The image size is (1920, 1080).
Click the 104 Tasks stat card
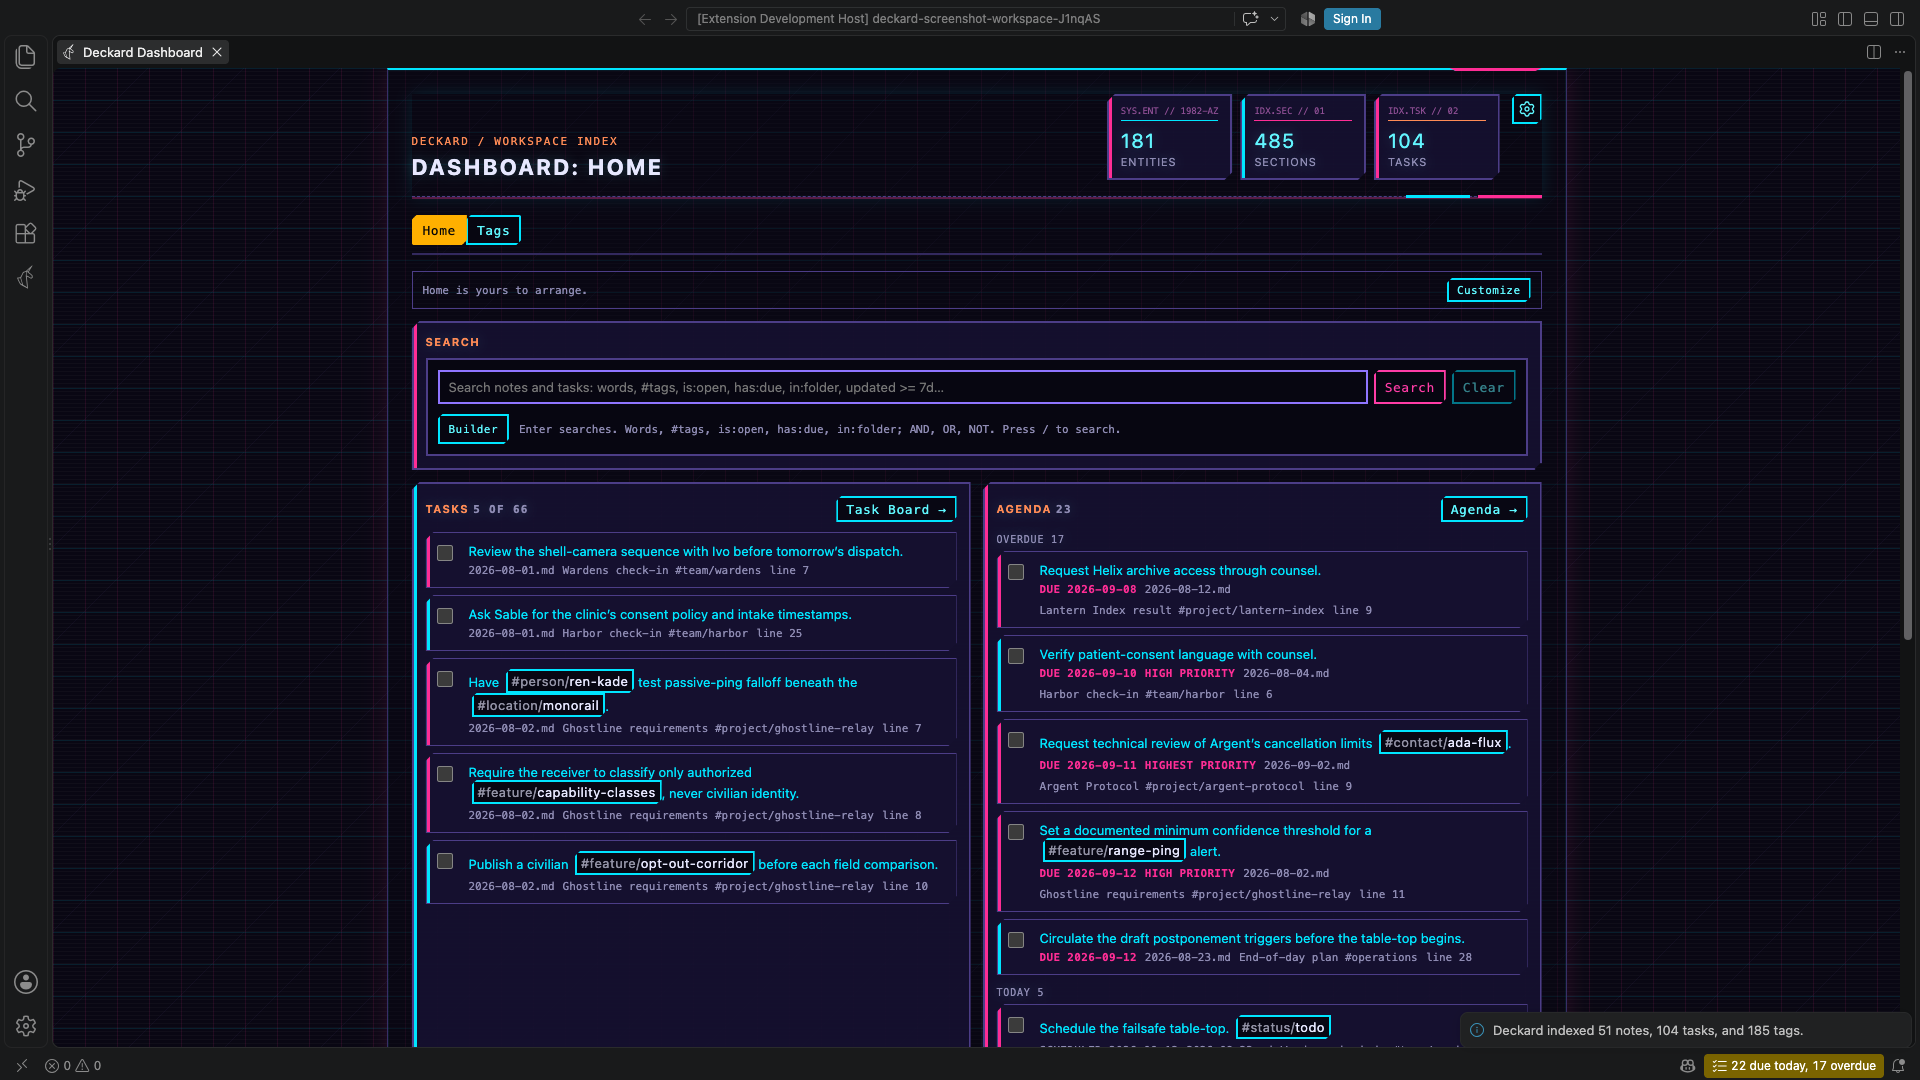click(1437, 137)
